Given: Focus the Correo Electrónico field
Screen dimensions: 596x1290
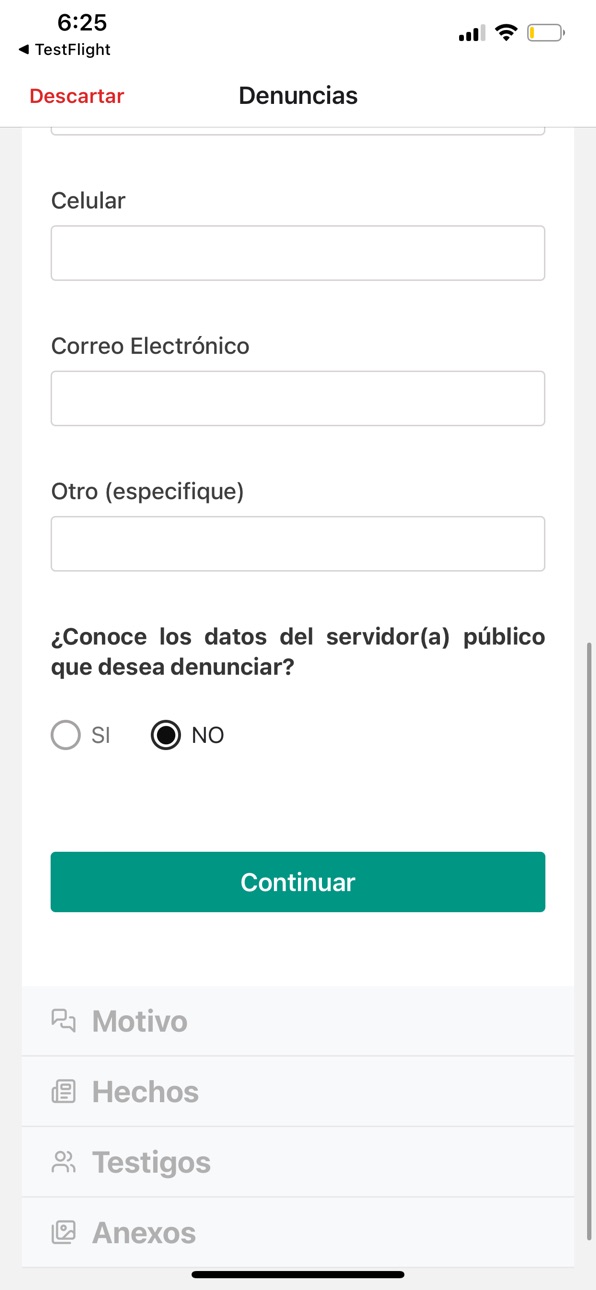Looking at the screenshot, I should click(298, 398).
